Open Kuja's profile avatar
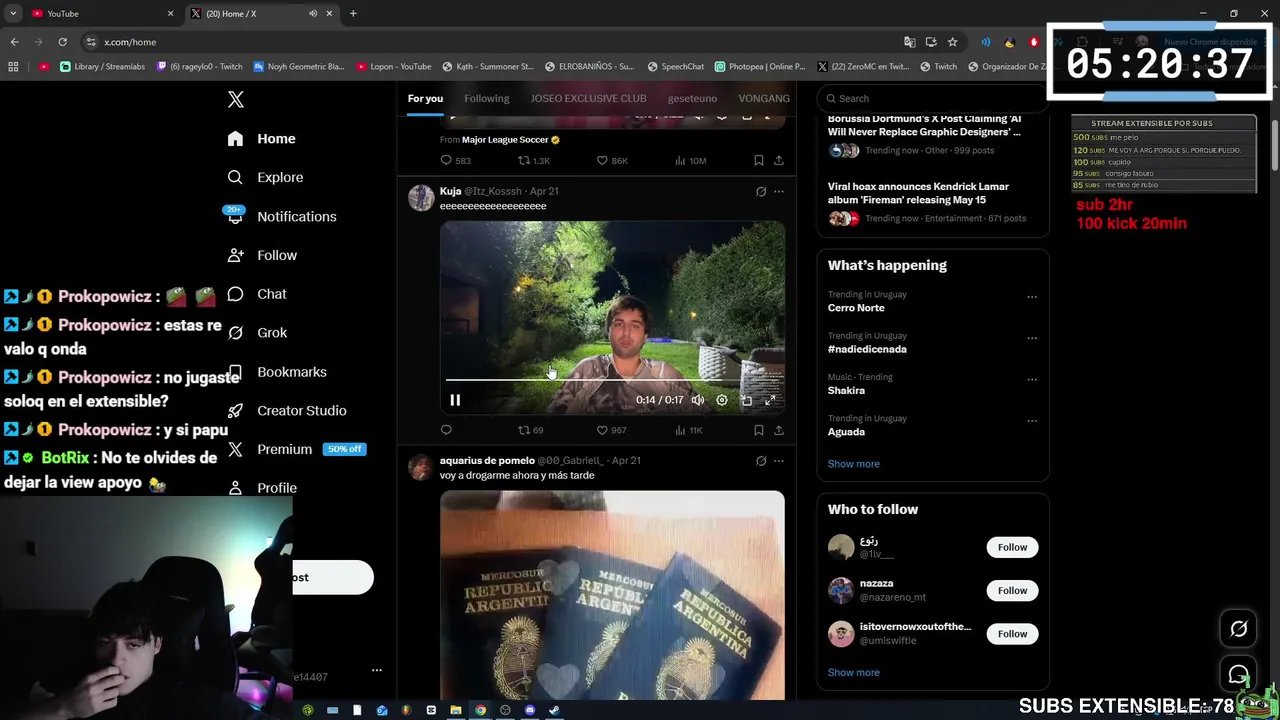The height and width of the screenshot is (720, 1280). pyautogui.click(x=421, y=197)
